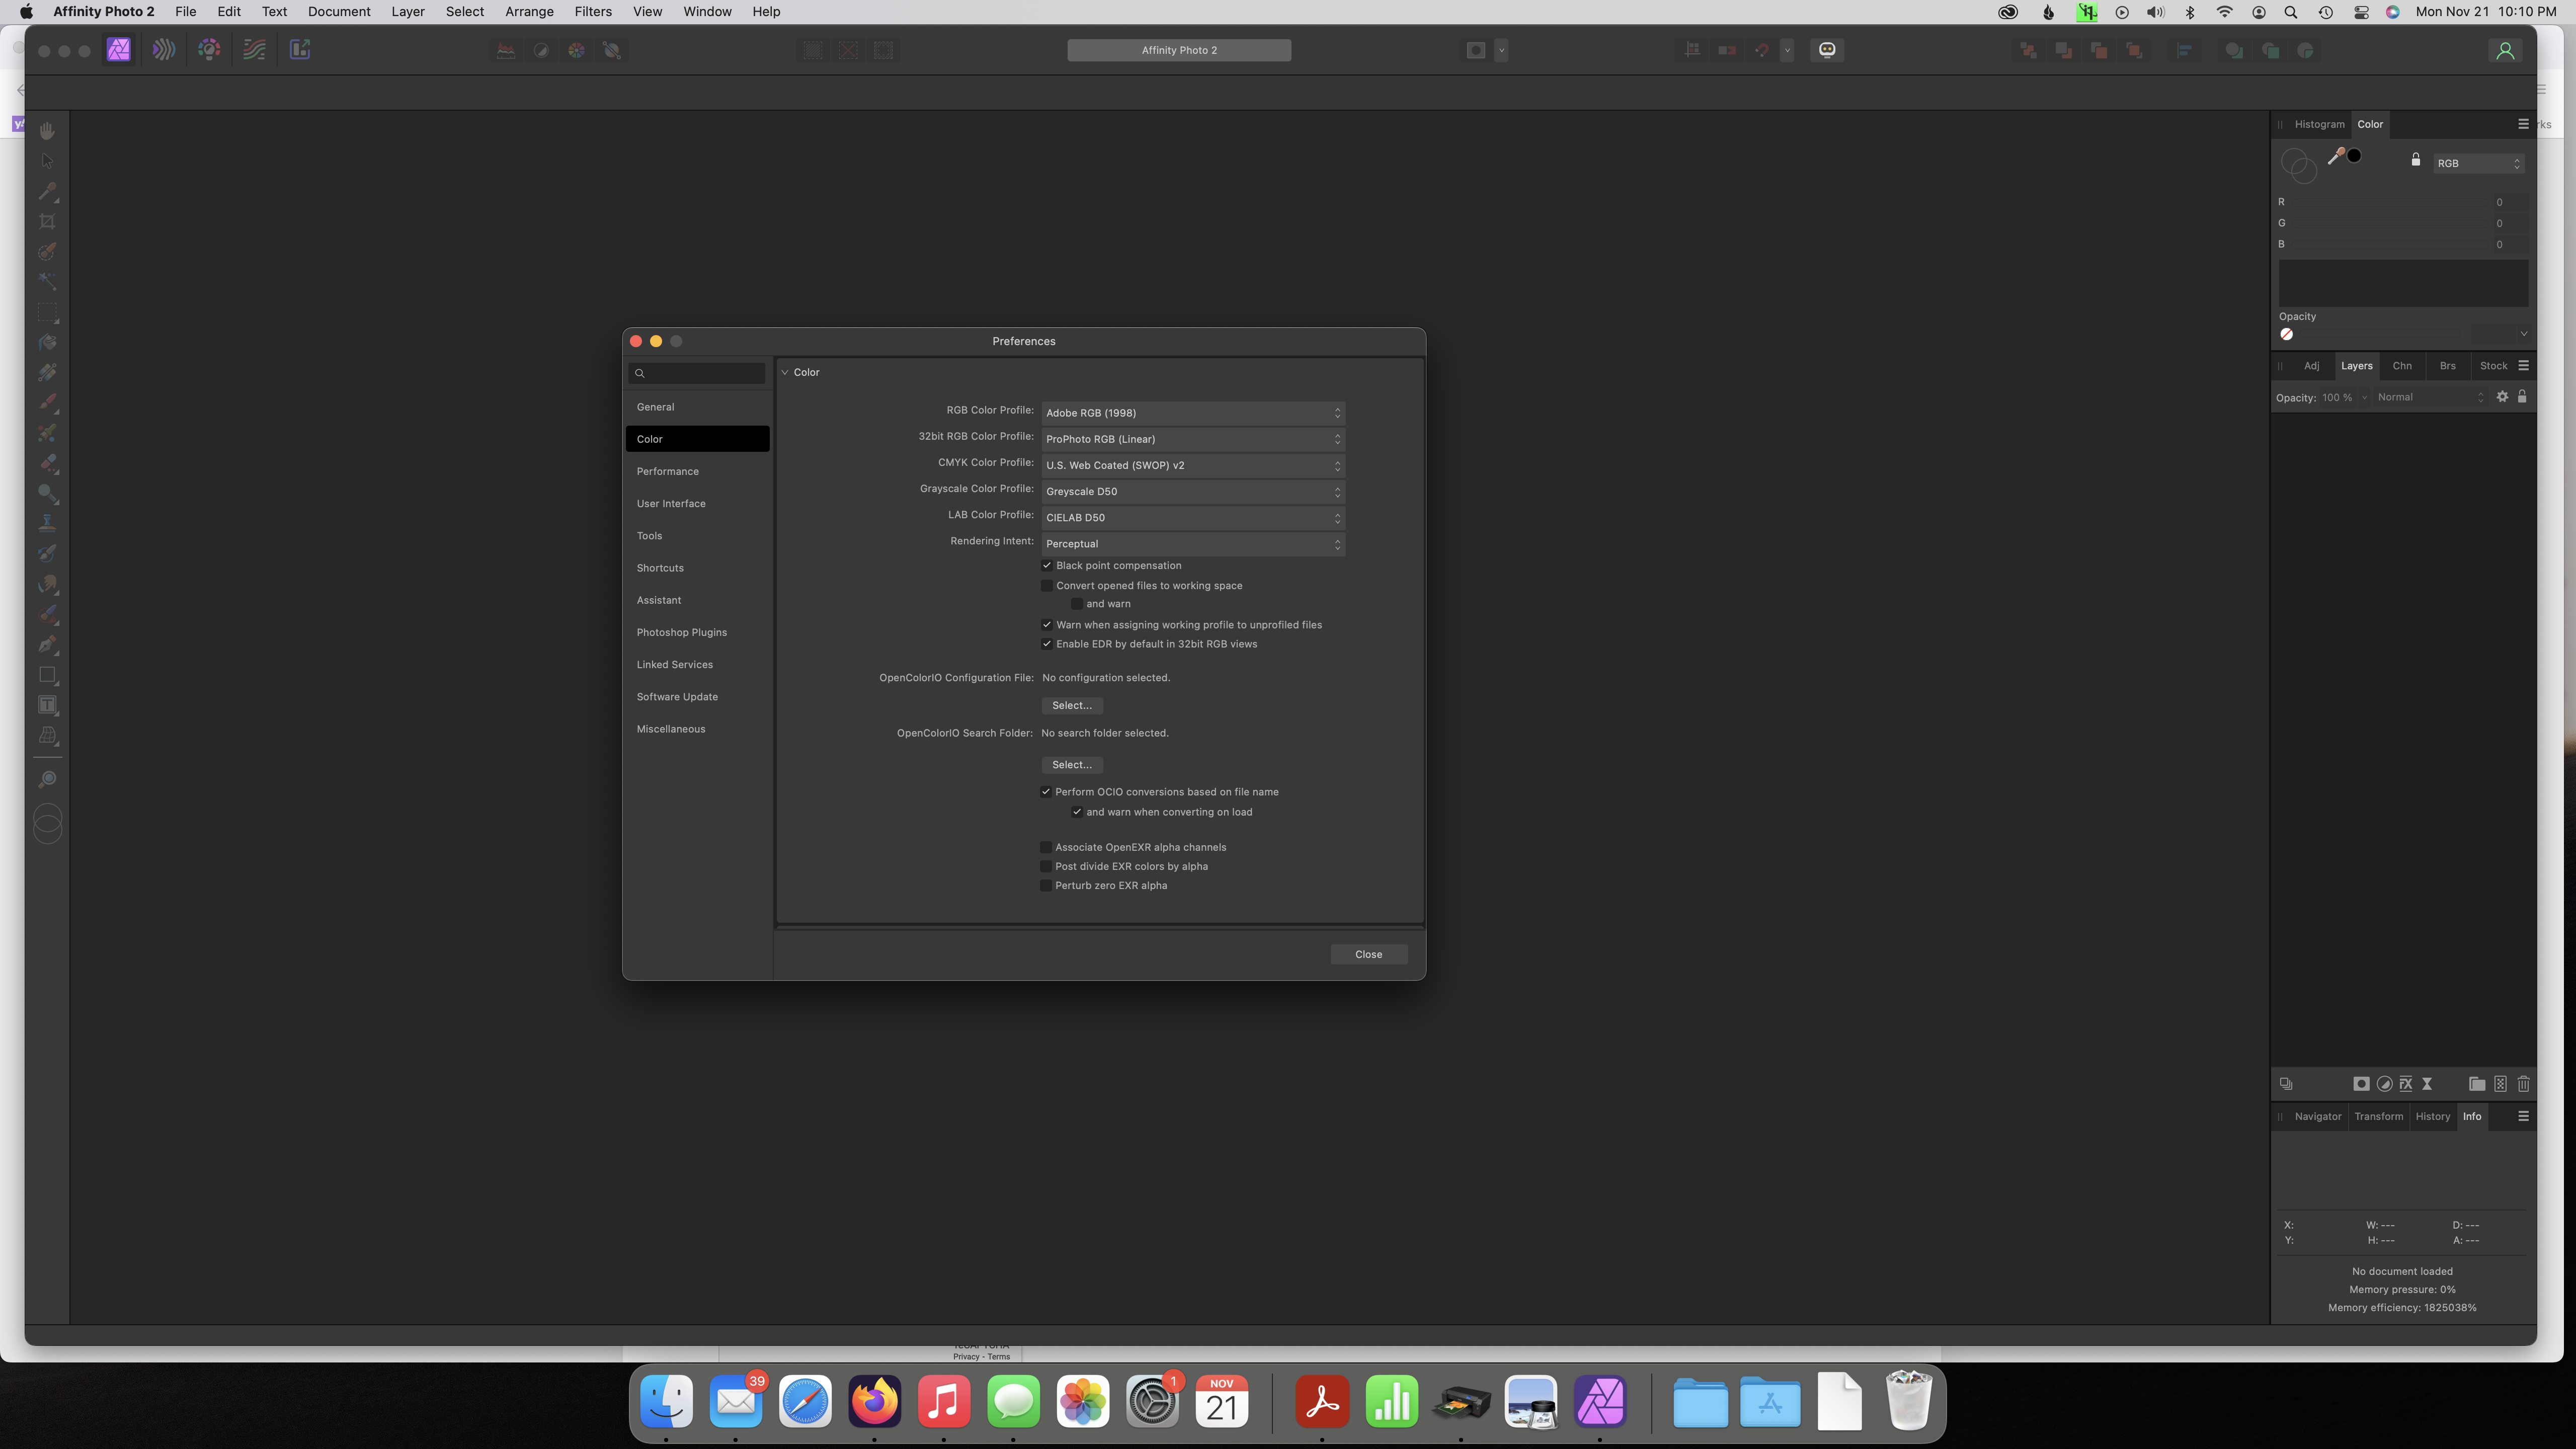
Task: Click the Layer Effects fx icon
Action: tap(2406, 1084)
